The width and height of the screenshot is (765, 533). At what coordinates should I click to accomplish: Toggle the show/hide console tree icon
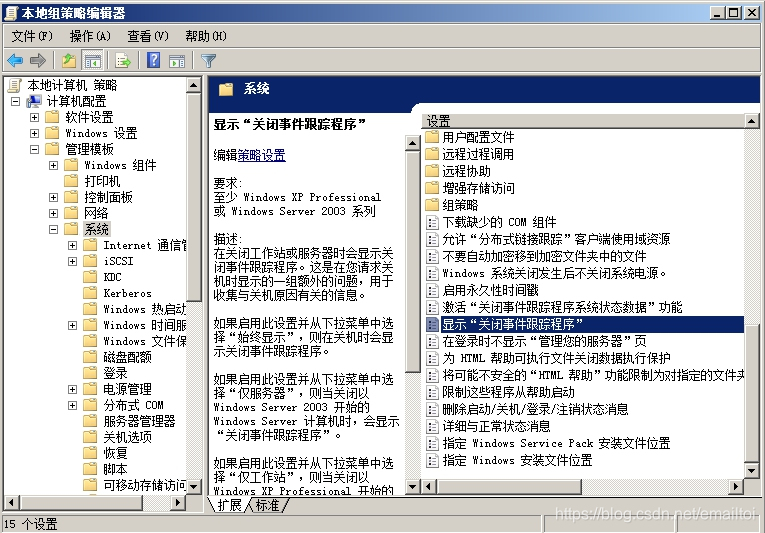(92, 61)
